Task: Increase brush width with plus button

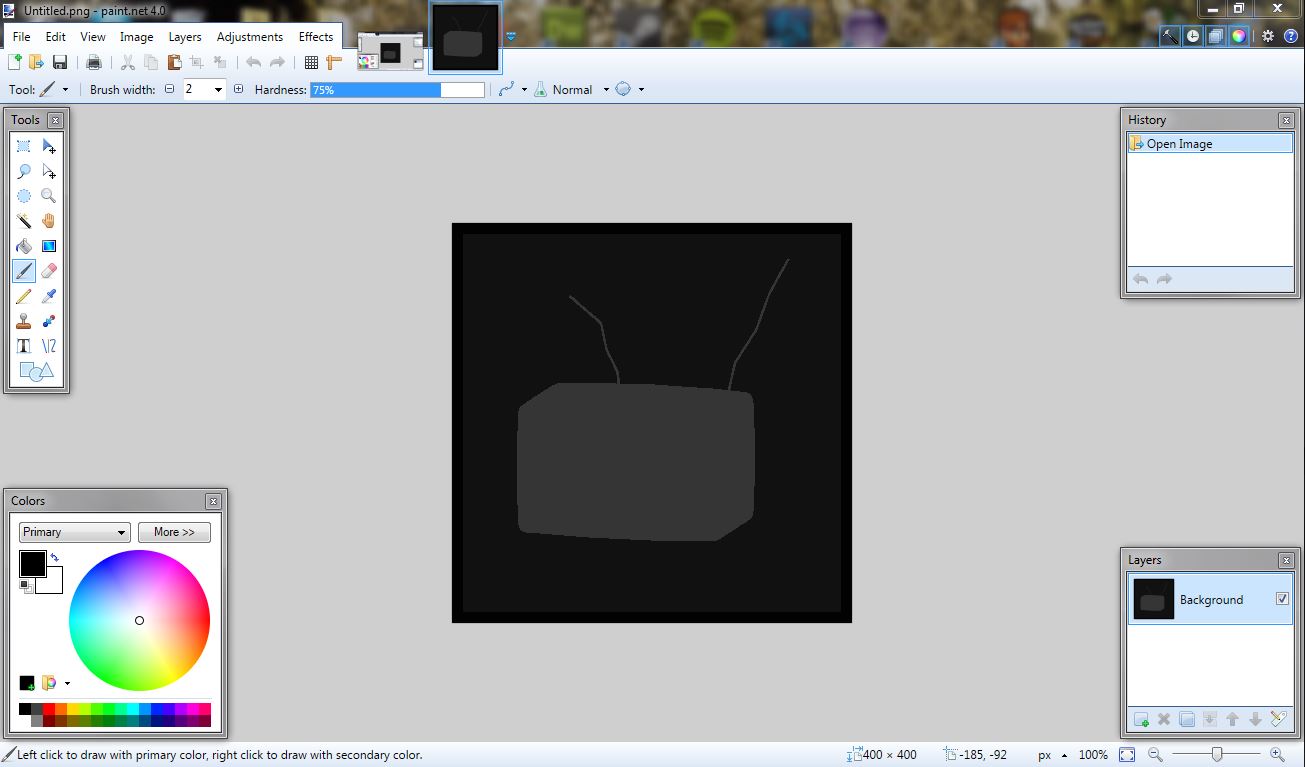Action: pyautogui.click(x=238, y=89)
